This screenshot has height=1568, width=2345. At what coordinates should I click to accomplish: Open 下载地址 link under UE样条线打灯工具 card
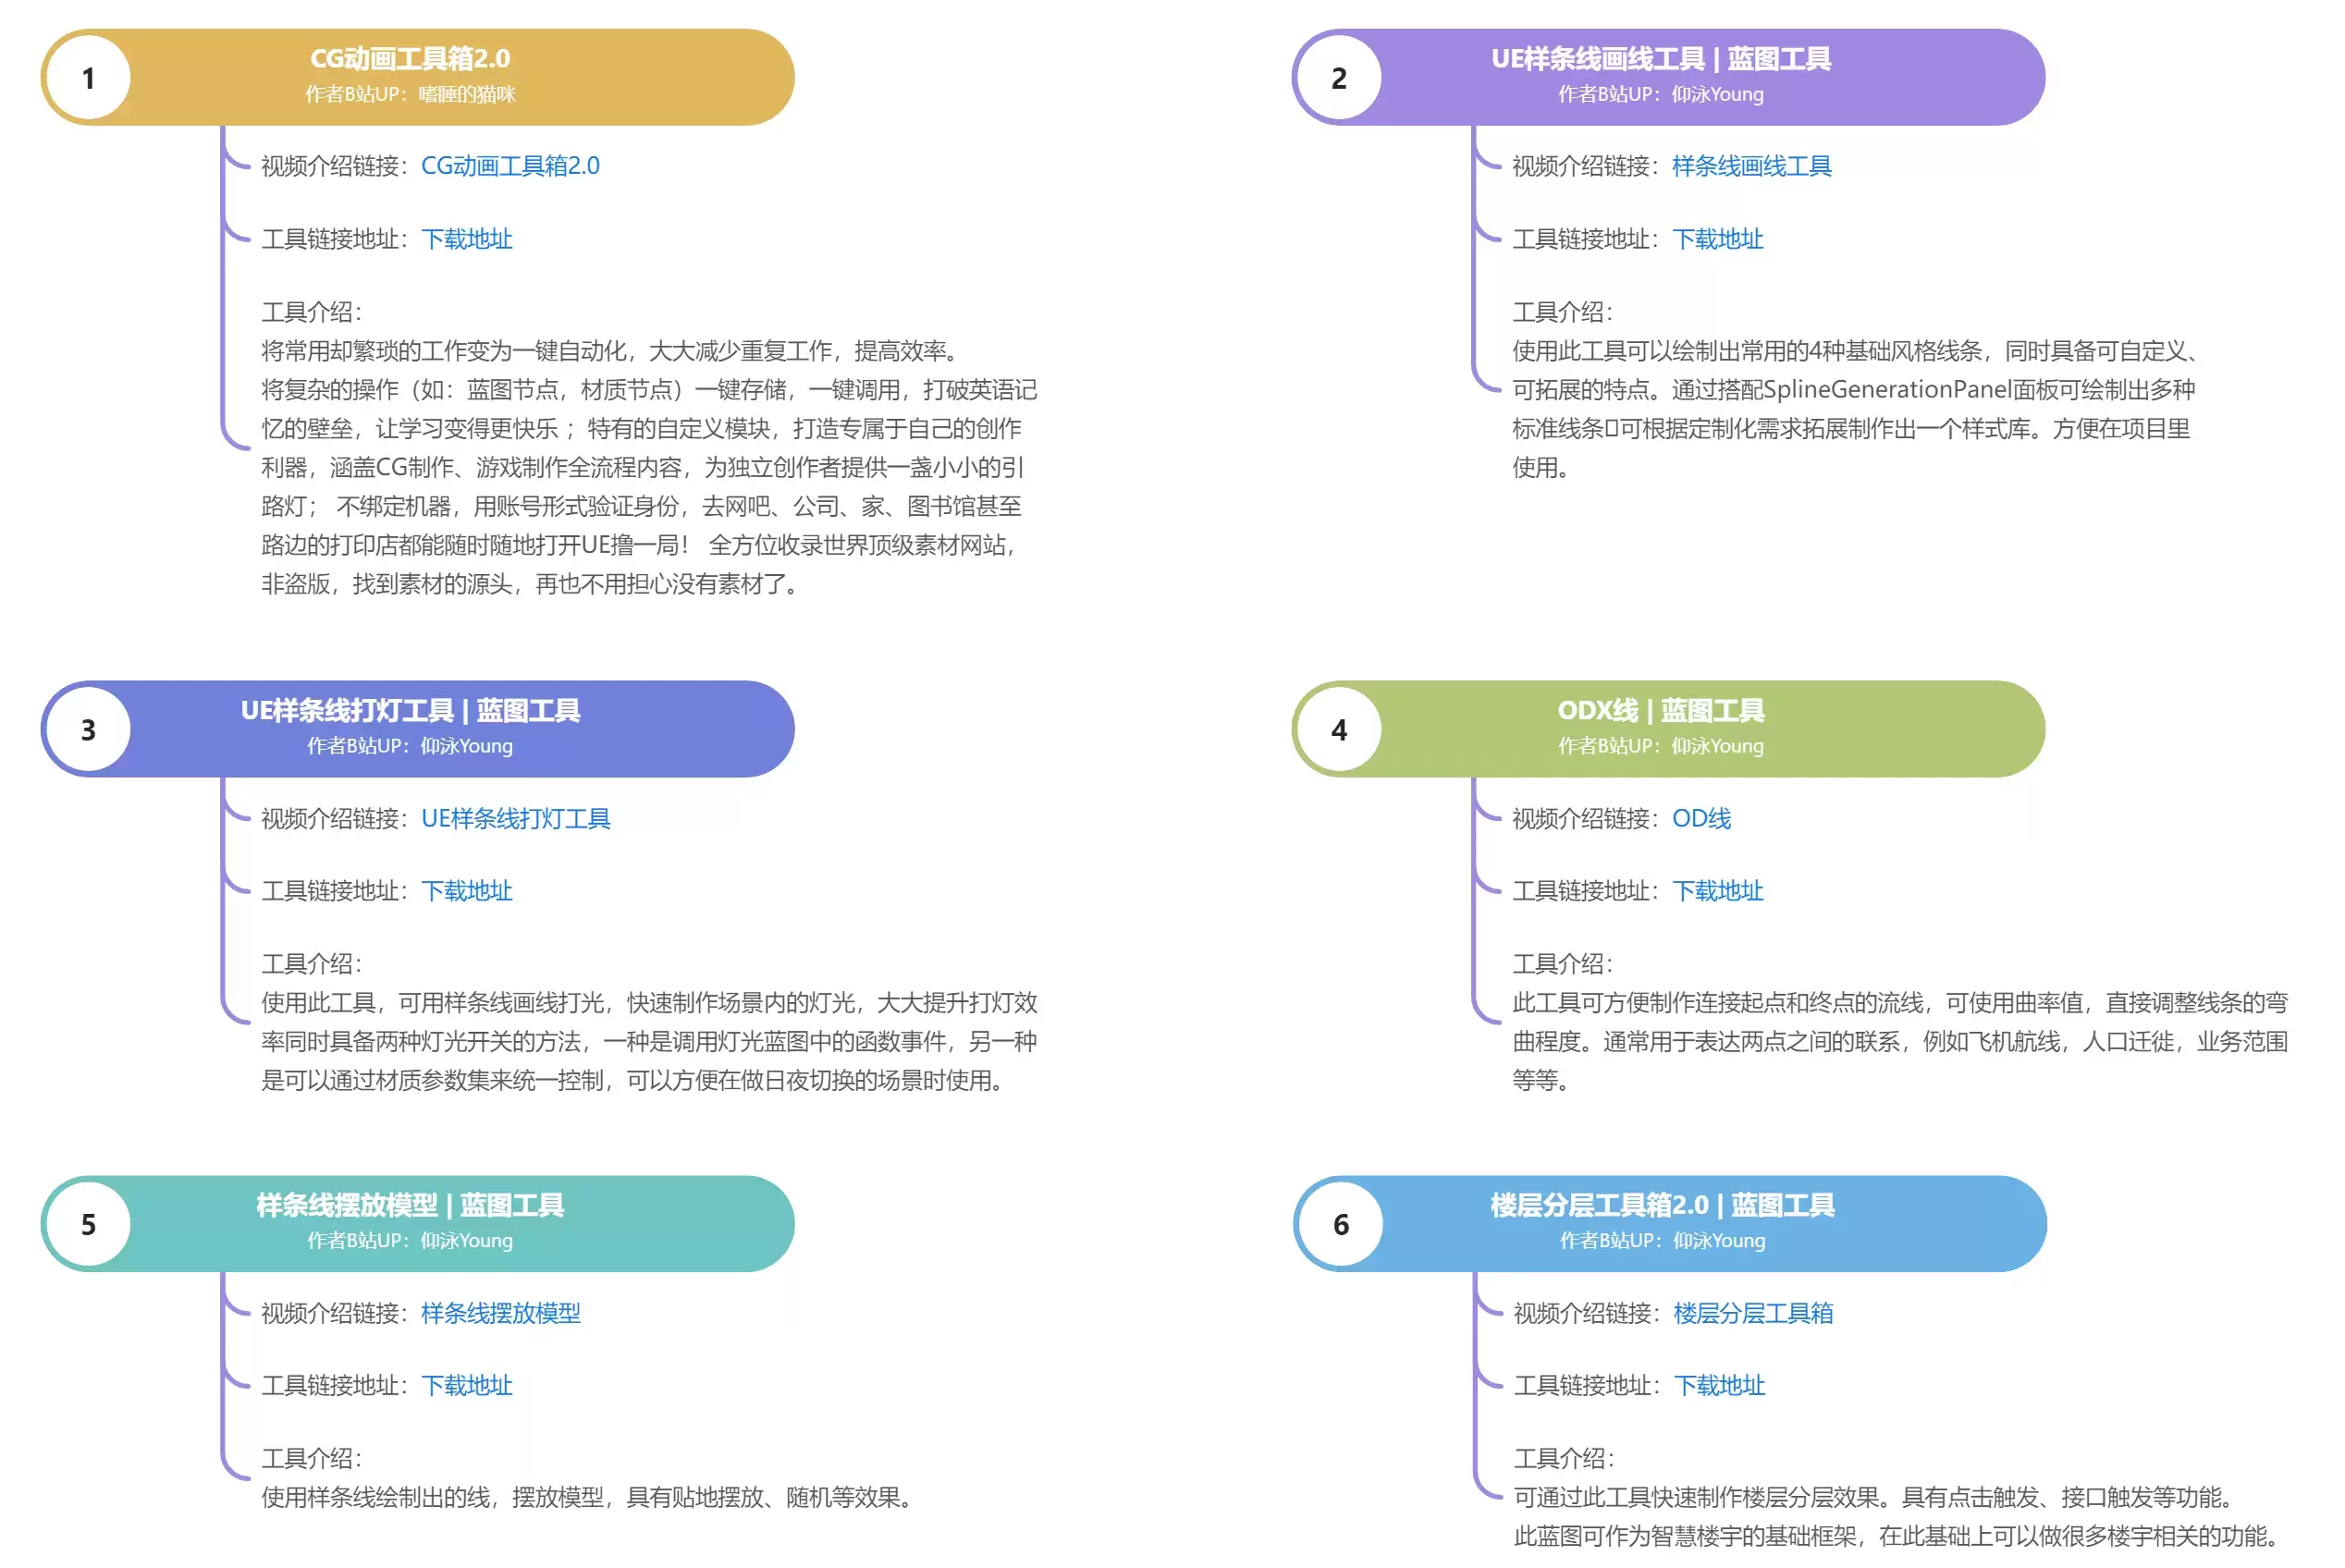click(x=467, y=891)
